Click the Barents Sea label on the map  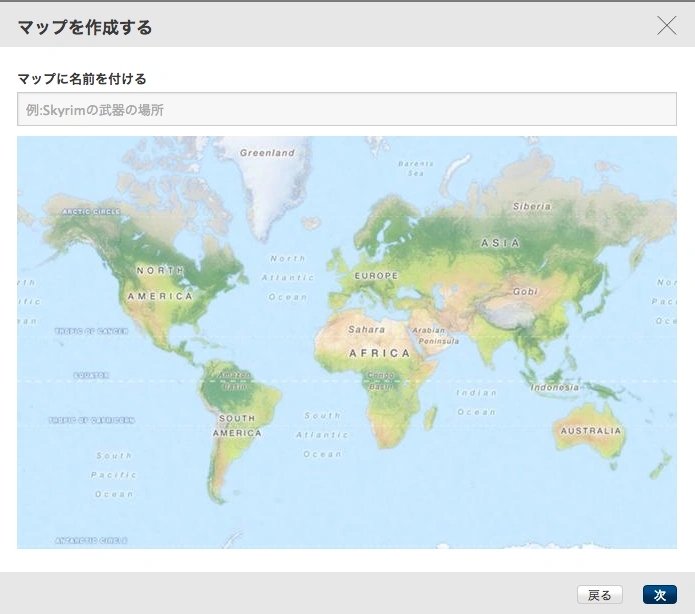click(x=416, y=168)
